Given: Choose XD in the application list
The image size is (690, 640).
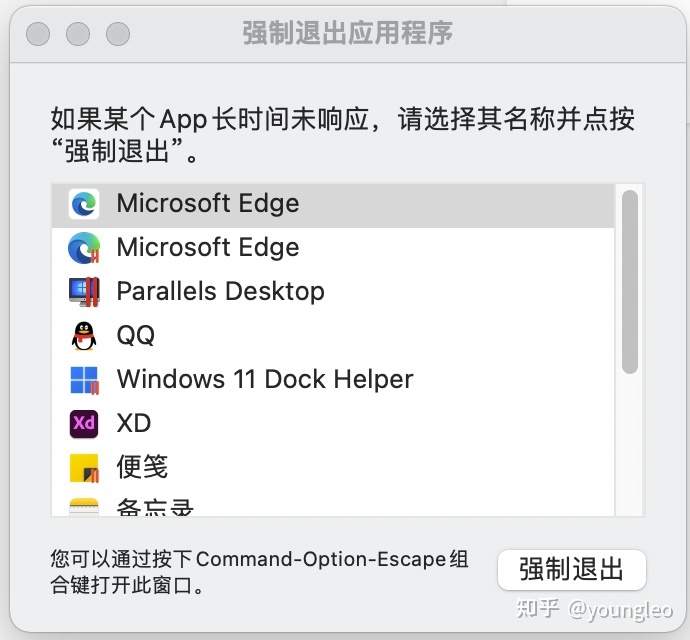Looking at the screenshot, I should pyautogui.click(x=333, y=423).
